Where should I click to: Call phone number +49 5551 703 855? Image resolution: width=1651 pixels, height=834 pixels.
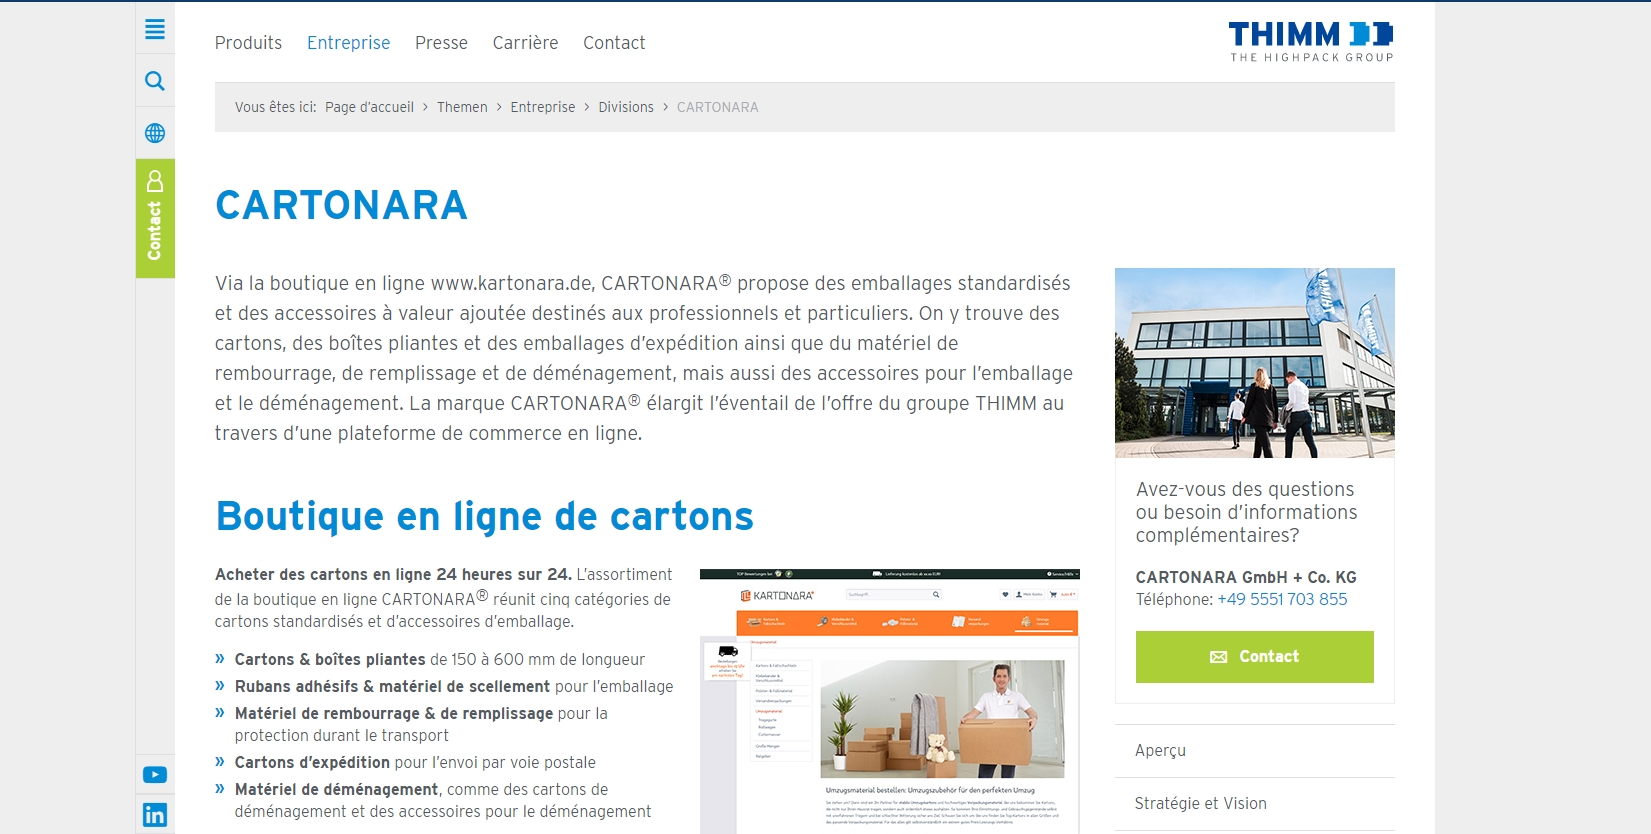tap(1282, 599)
